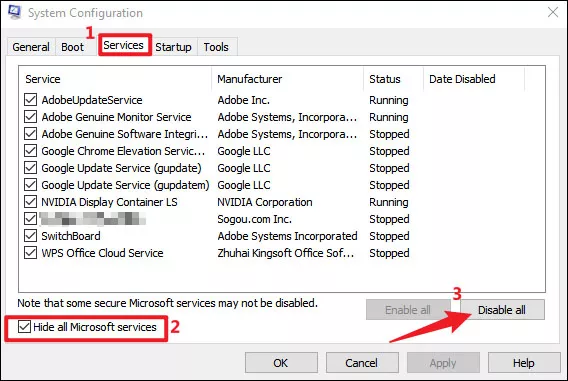This screenshot has width=568, height=381.
Task: Select the NVIDIA Display Container LS name
Action: tap(109, 202)
